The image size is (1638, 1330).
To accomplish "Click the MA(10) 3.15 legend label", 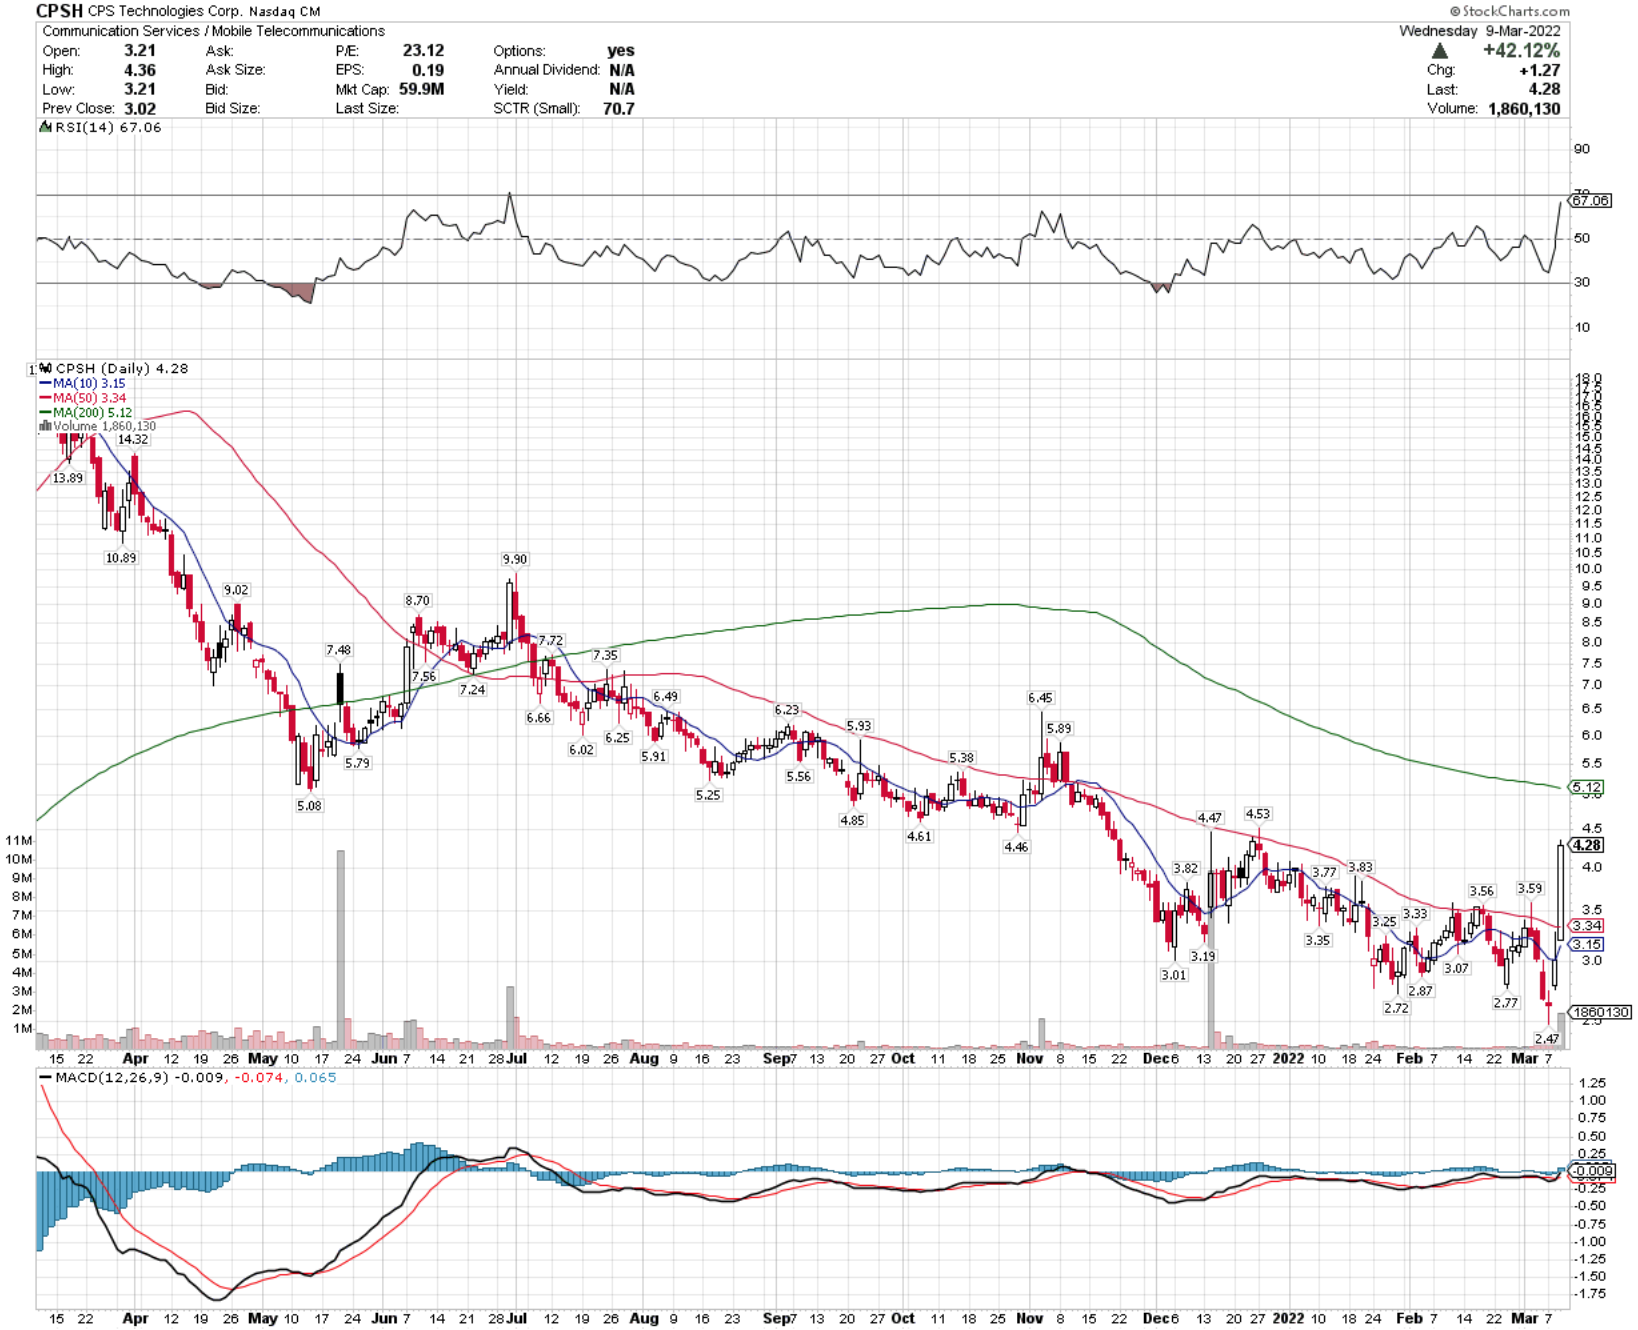I will 89,383.
